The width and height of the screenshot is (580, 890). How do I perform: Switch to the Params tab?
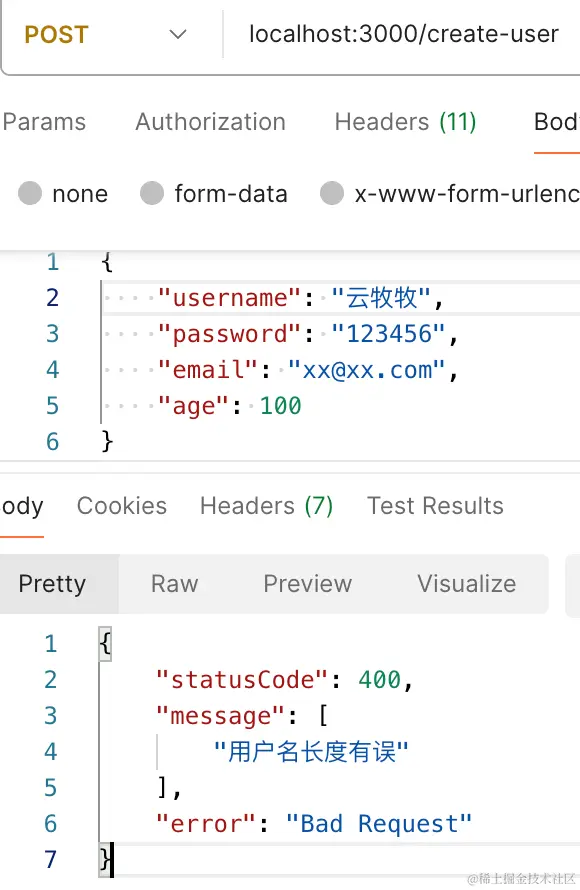click(44, 122)
